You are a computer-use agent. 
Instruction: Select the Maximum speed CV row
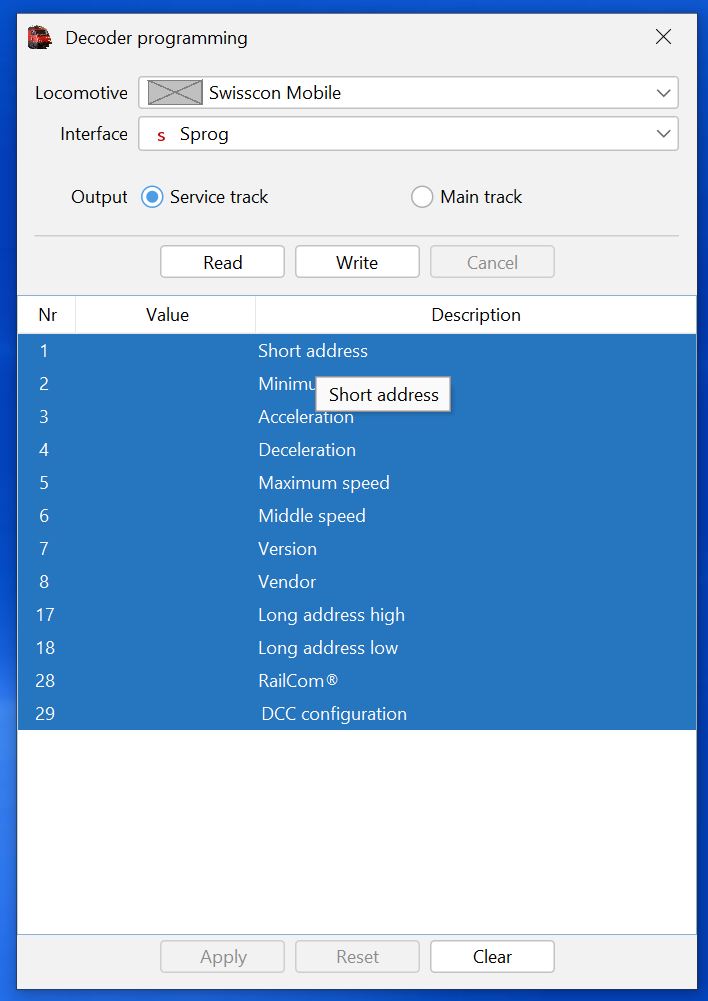323,483
